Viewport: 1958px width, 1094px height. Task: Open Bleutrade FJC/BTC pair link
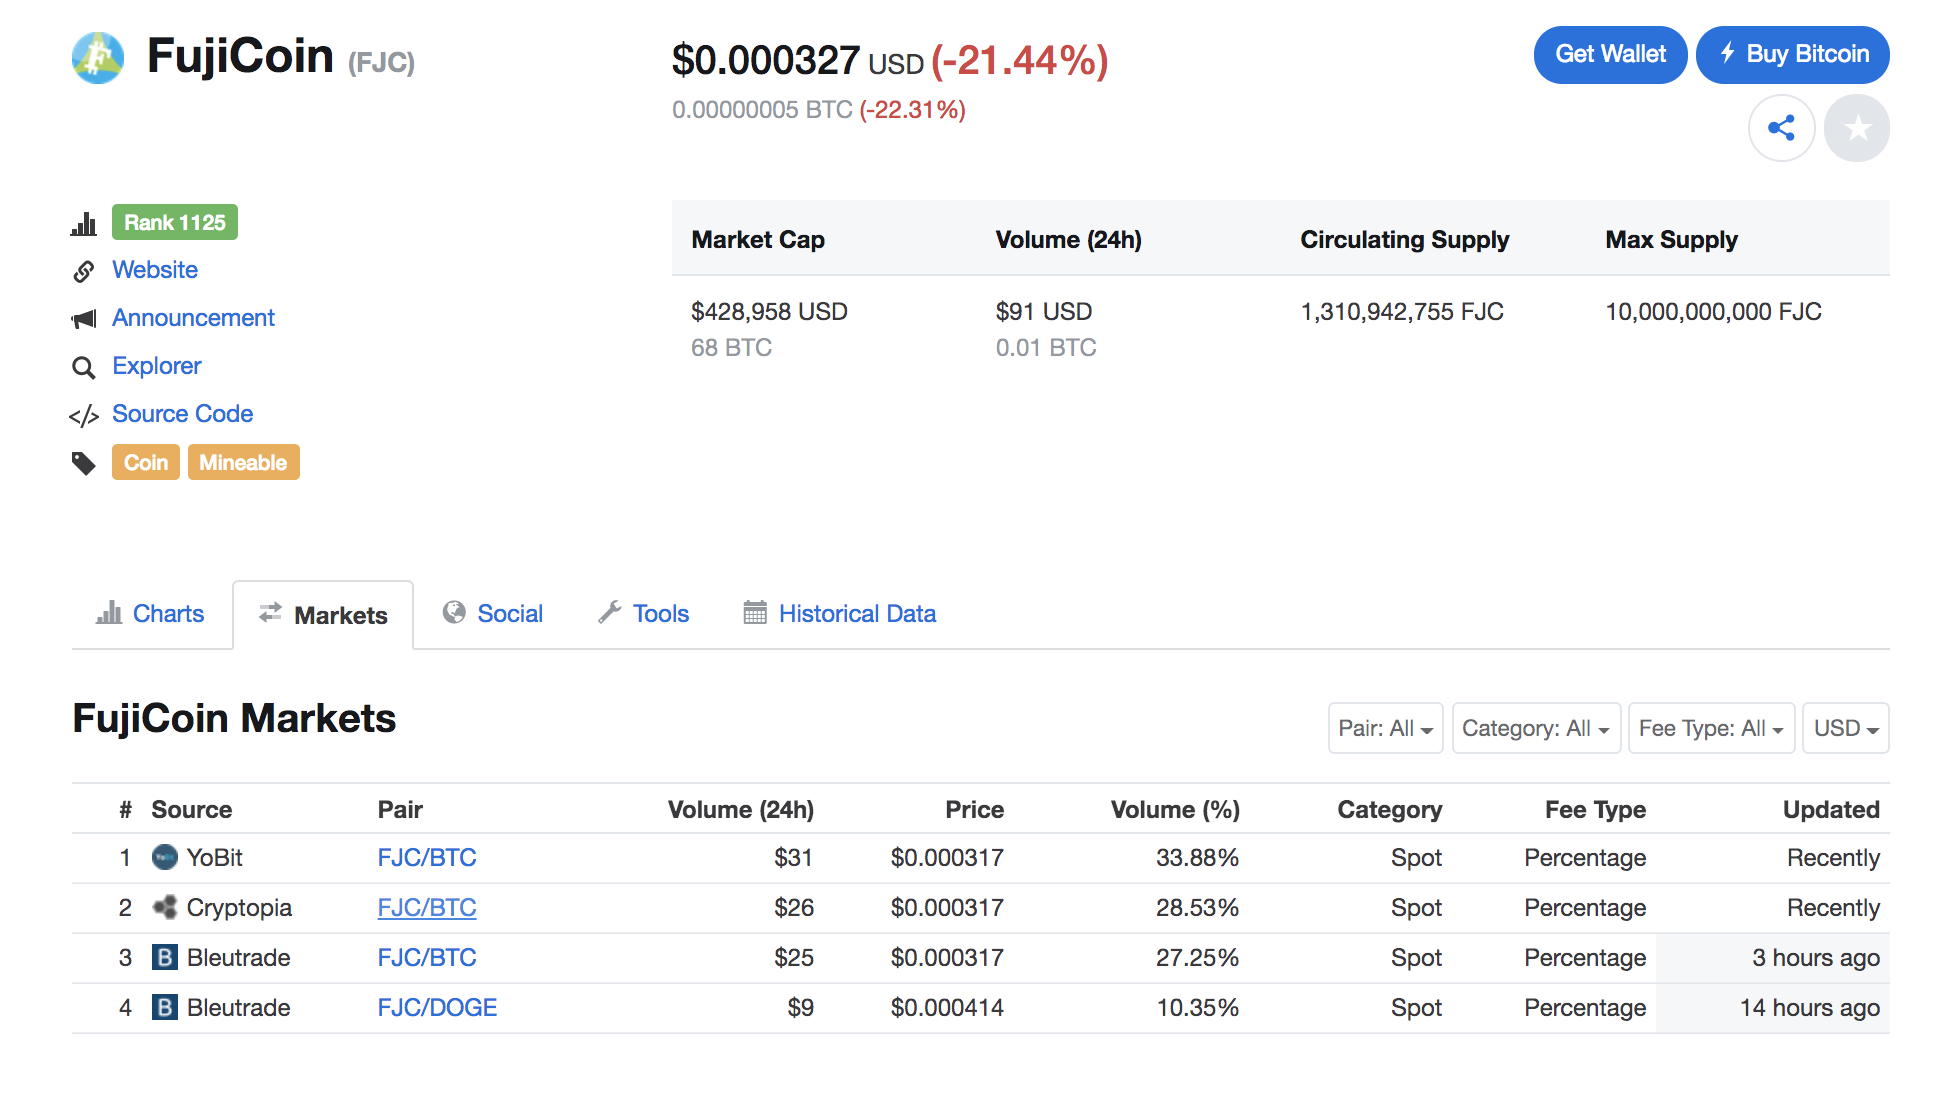click(x=427, y=957)
